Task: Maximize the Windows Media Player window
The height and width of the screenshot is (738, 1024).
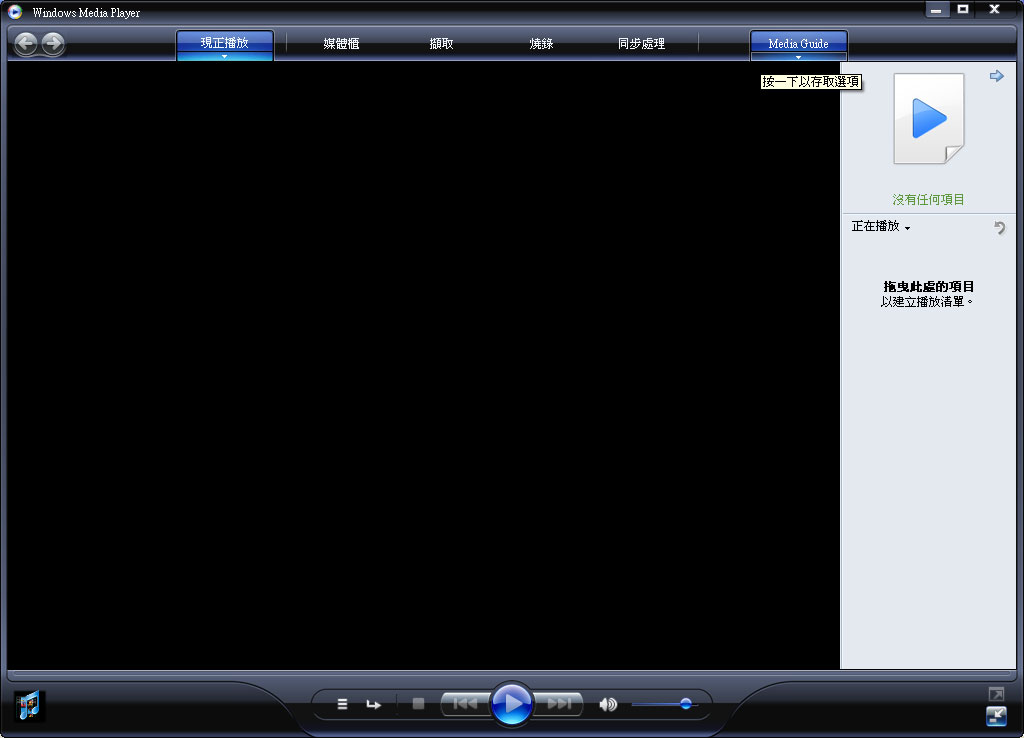Action: coord(963,9)
